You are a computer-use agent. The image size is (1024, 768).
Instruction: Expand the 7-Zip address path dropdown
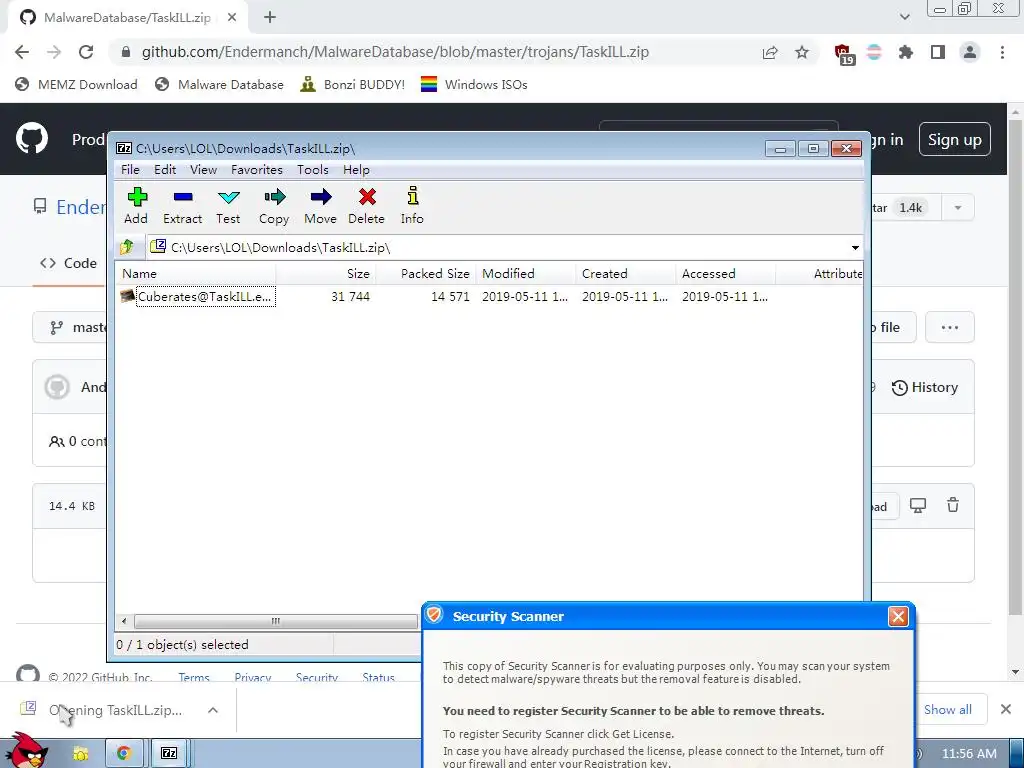[x=855, y=248]
